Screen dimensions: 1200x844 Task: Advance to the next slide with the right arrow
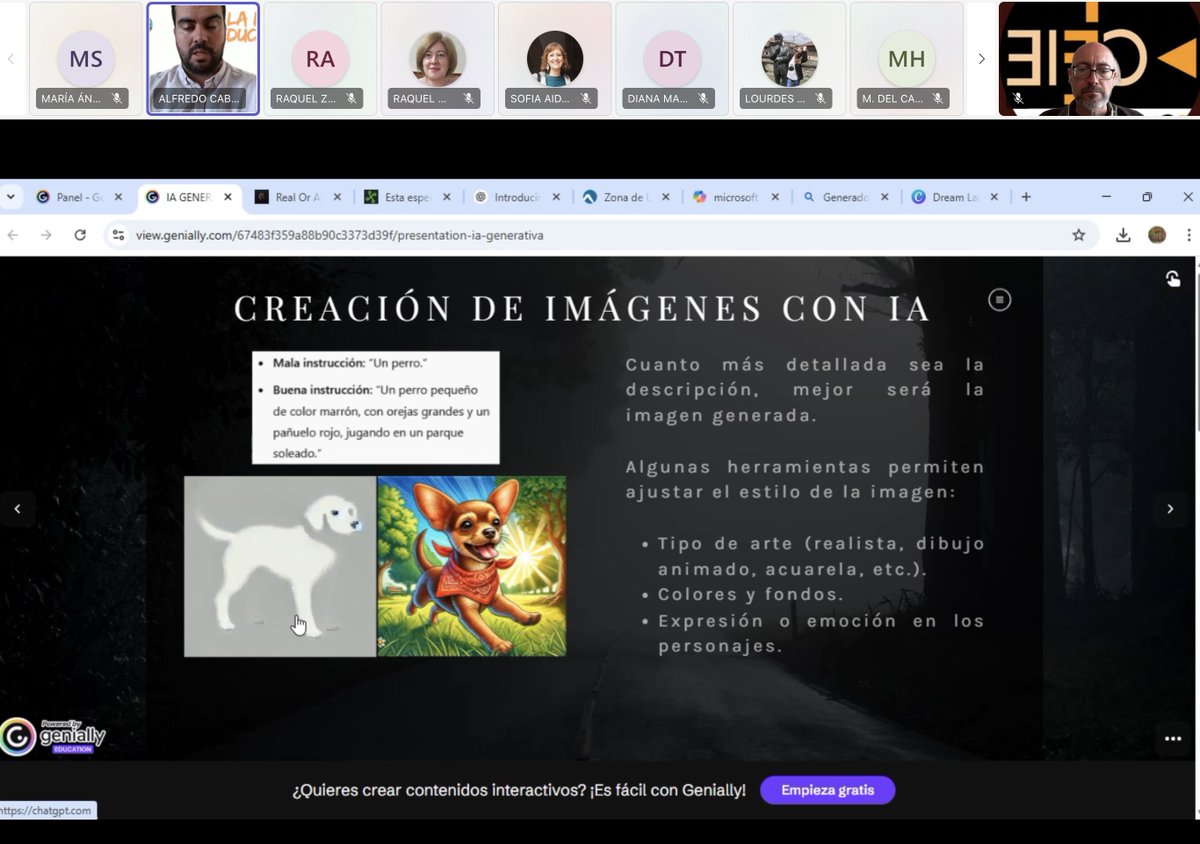point(1170,509)
